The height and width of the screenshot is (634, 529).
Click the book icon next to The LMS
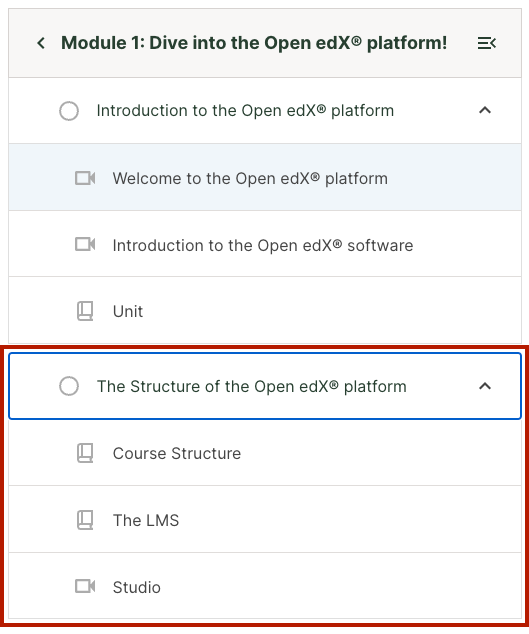coord(85,520)
